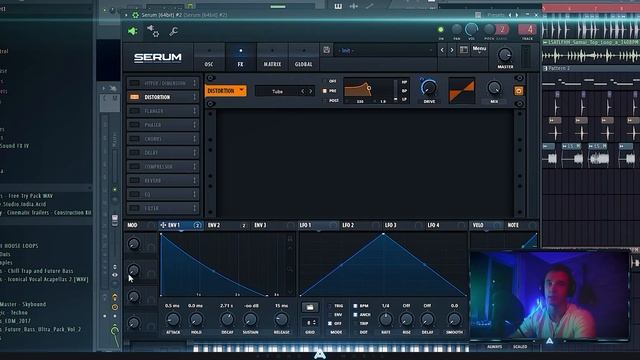Switch to the FX tab
Screen dimensions: 640x360
tap(240, 57)
